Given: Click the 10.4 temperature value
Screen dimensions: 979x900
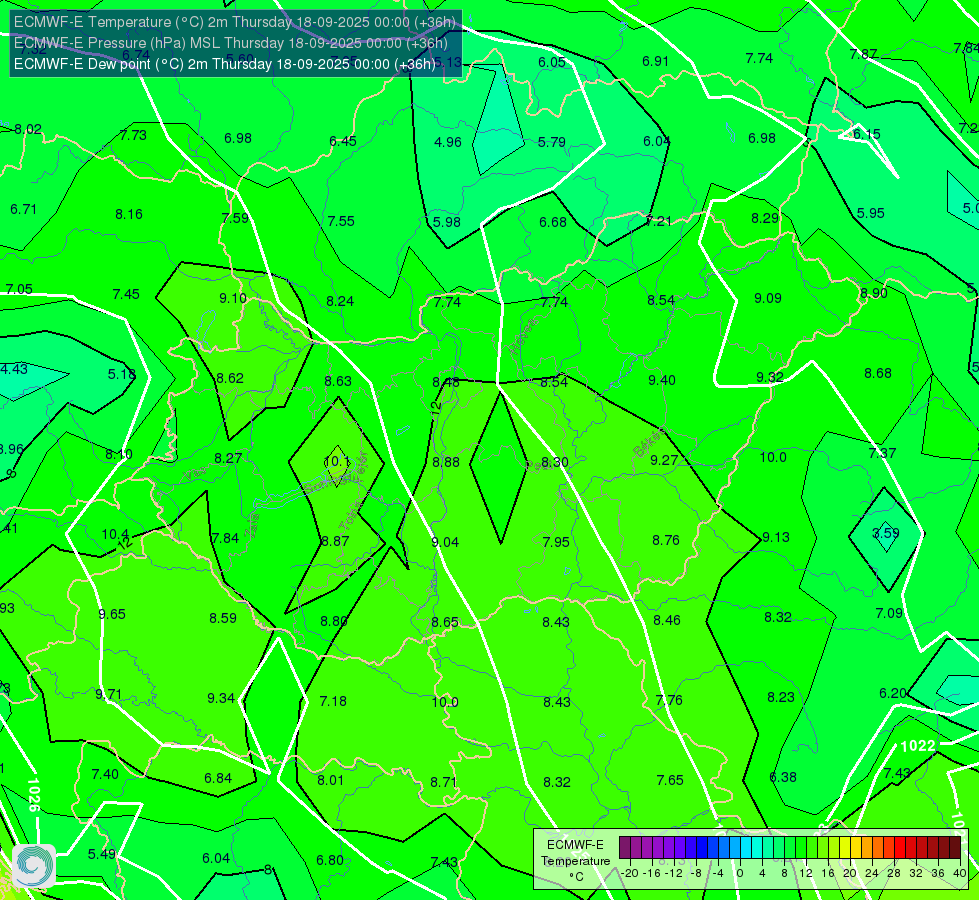Looking at the screenshot, I should [x=115, y=535].
